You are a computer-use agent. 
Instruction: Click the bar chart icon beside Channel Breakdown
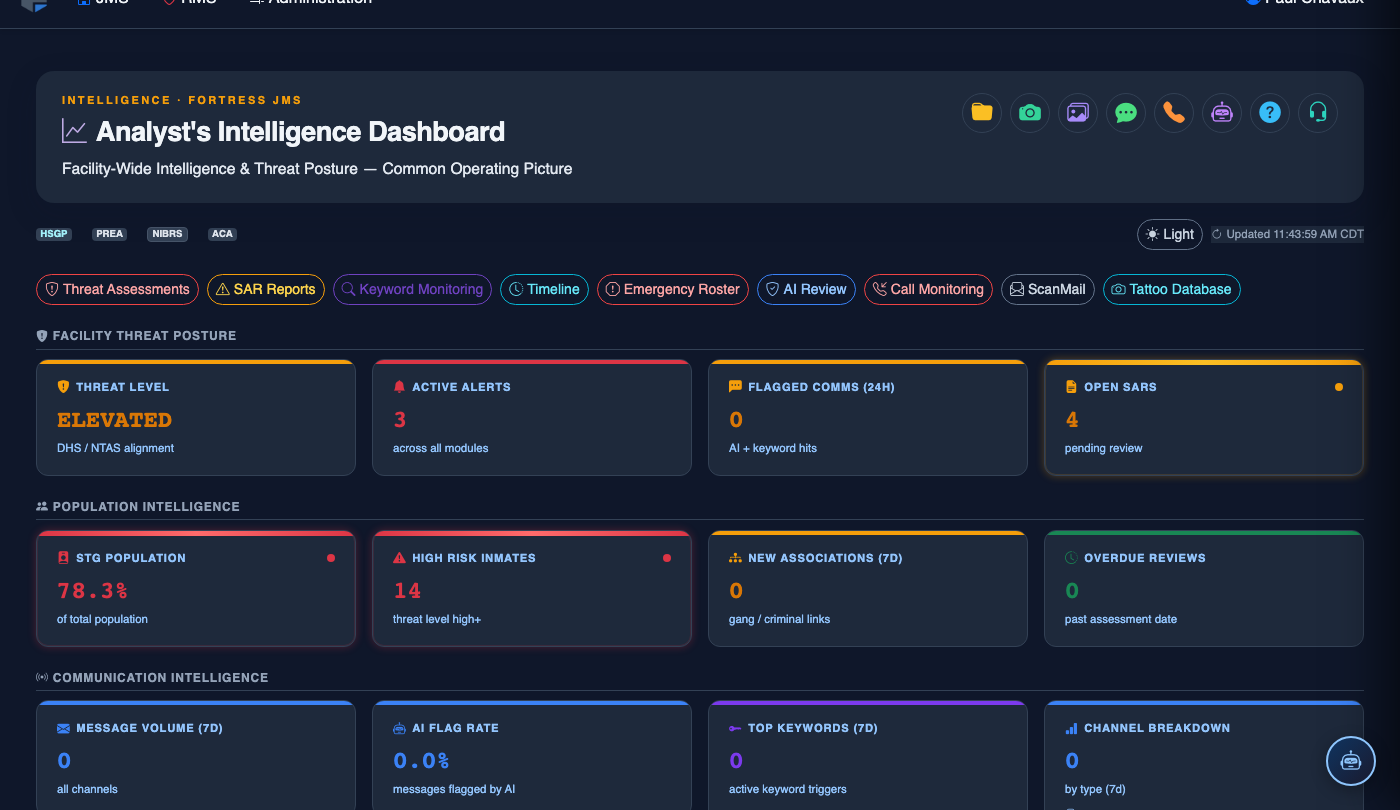coord(1071,728)
